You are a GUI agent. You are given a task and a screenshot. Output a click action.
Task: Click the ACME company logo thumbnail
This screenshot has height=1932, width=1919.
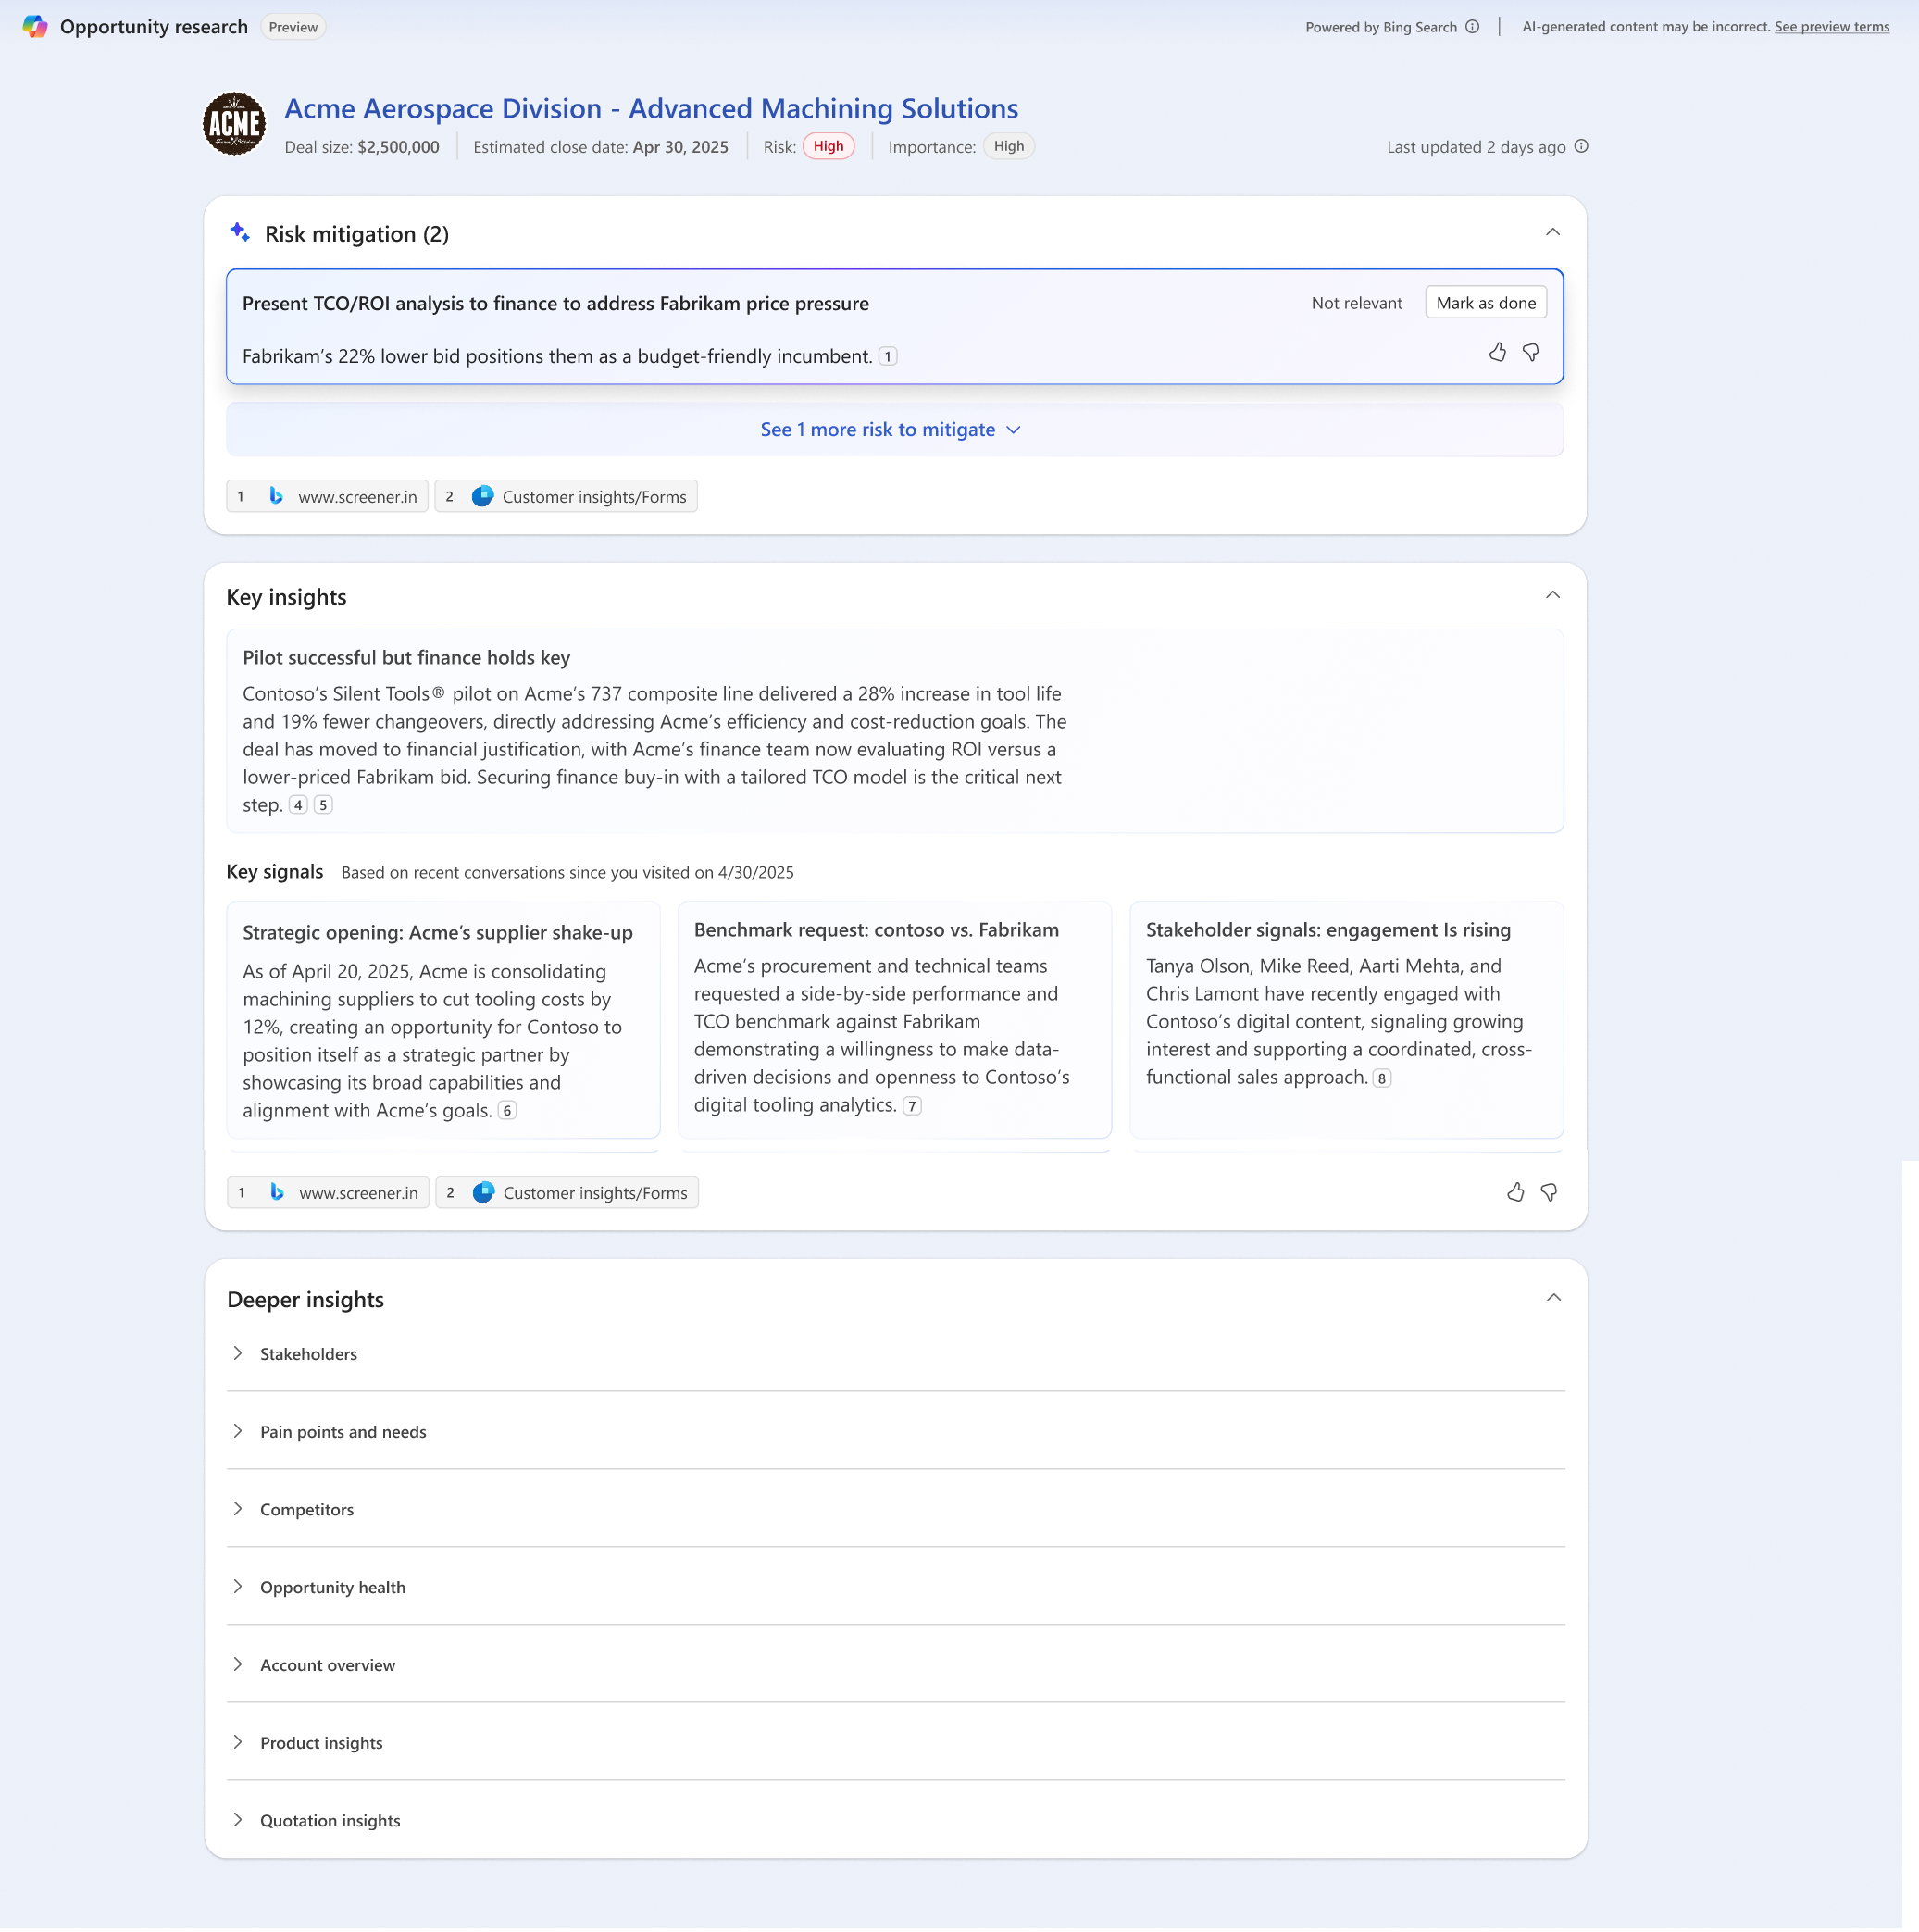pos(233,122)
